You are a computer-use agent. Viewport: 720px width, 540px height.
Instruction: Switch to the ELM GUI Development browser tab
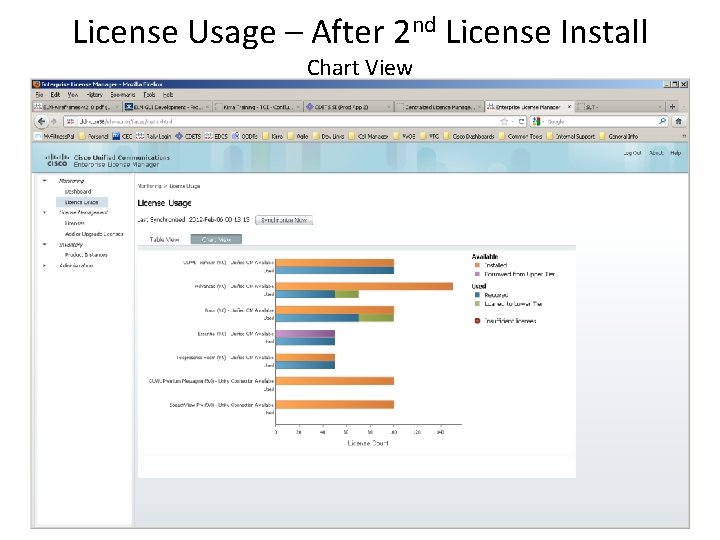click(168, 107)
